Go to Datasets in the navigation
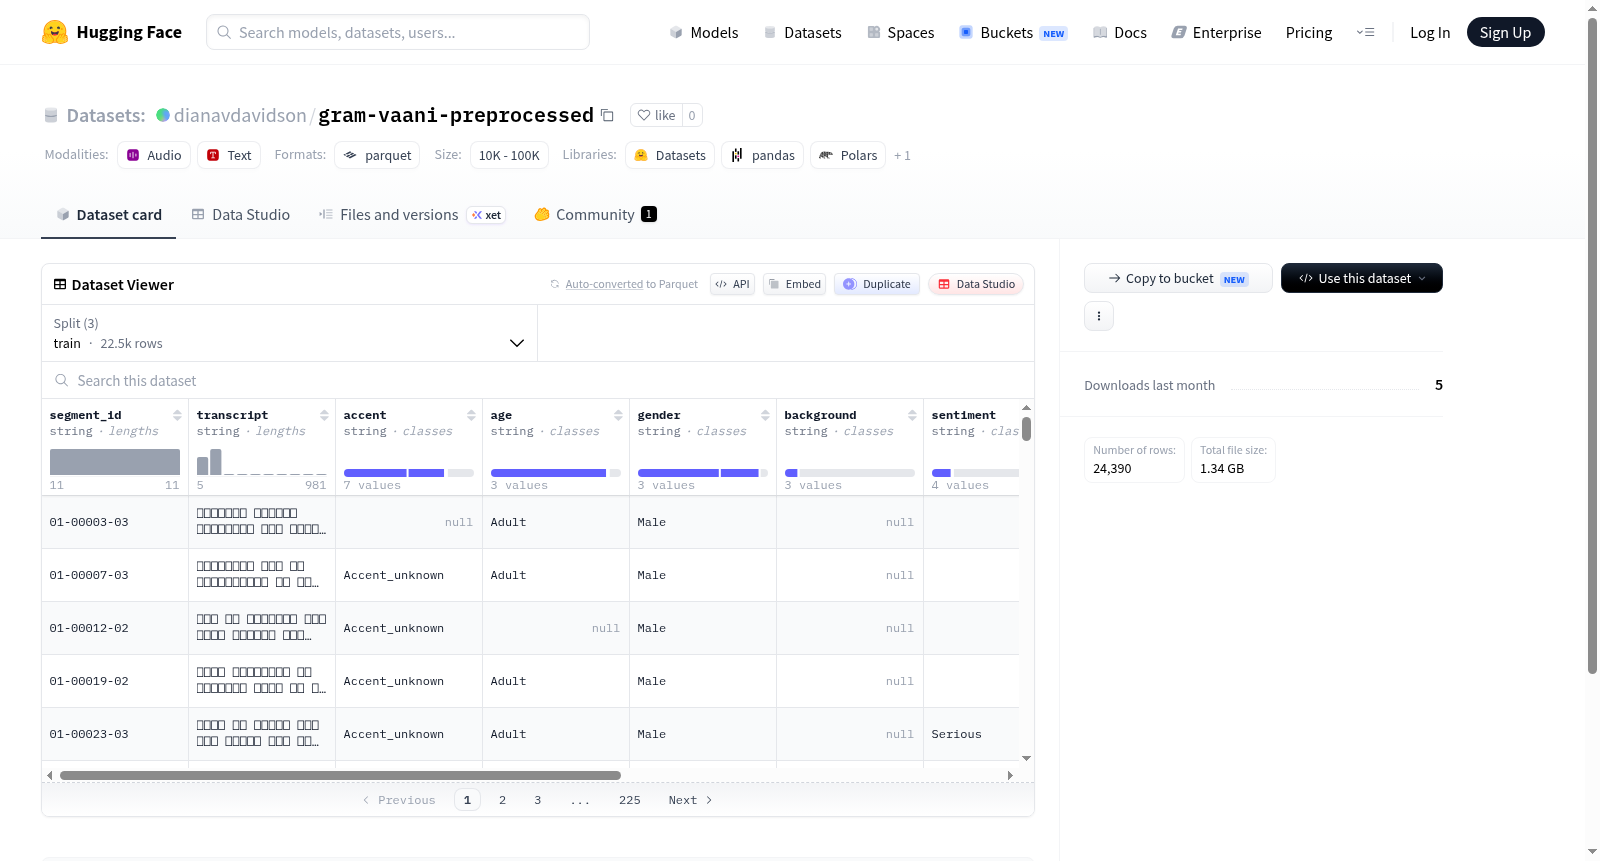This screenshot has width=1600, height=861. pyautogui.click(x=802, y=32)
